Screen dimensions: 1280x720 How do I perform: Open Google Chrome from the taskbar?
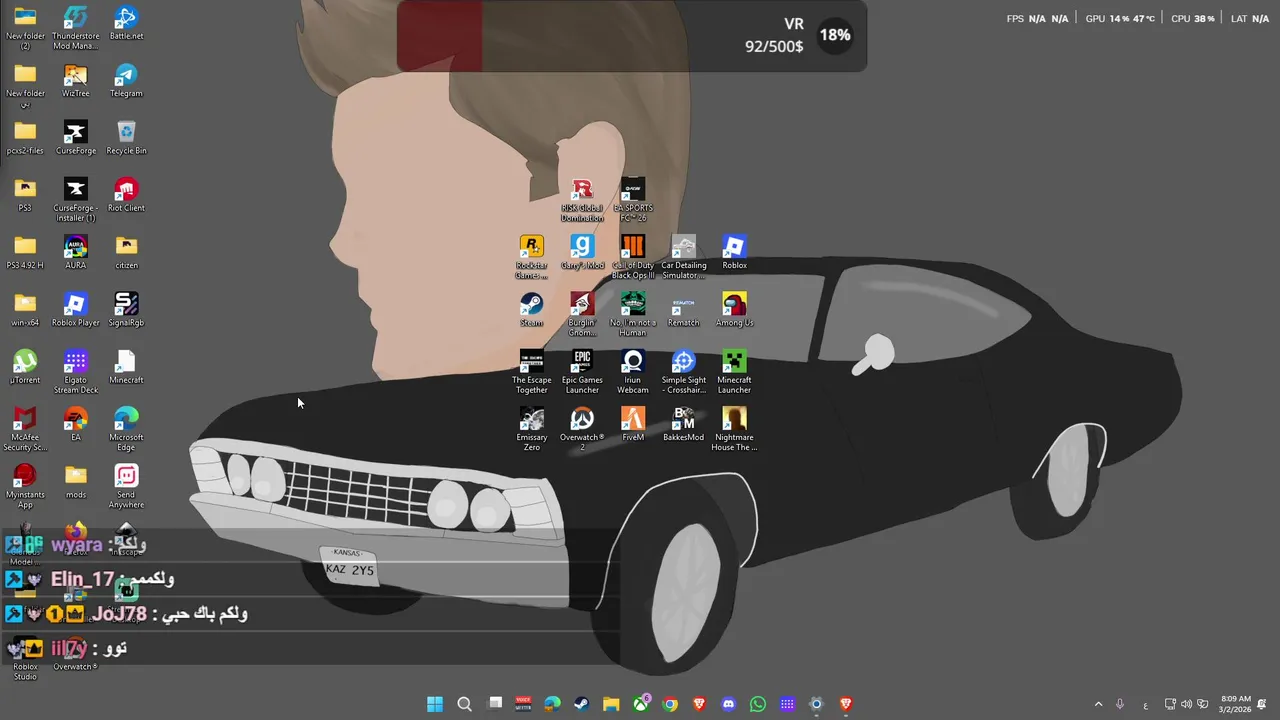tap(670, 704)
